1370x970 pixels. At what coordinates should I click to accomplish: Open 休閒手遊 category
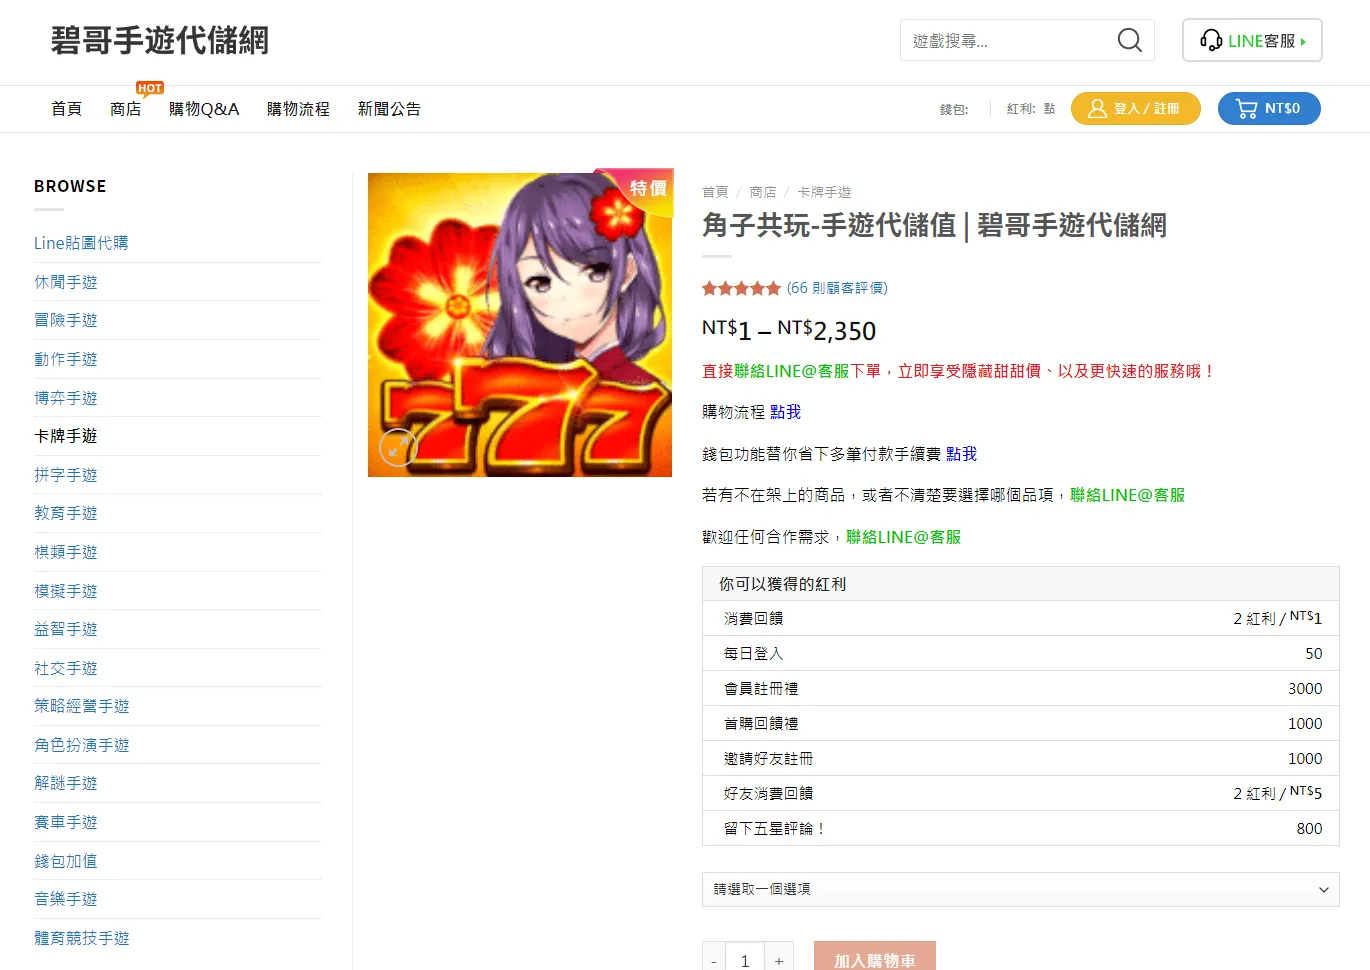[66, 282]
